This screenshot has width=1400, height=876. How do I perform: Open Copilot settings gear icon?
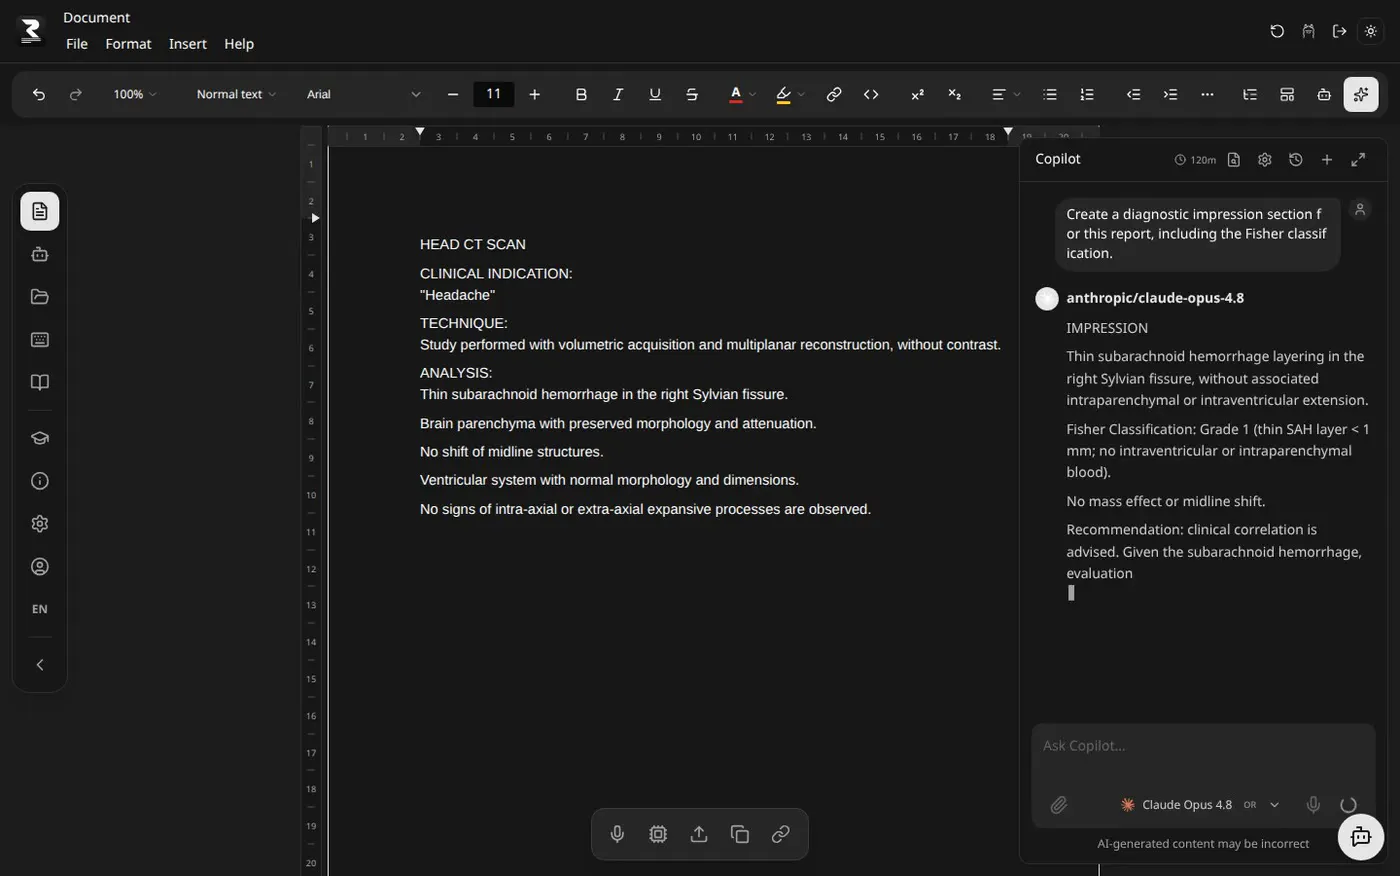tap(1265, 160)
